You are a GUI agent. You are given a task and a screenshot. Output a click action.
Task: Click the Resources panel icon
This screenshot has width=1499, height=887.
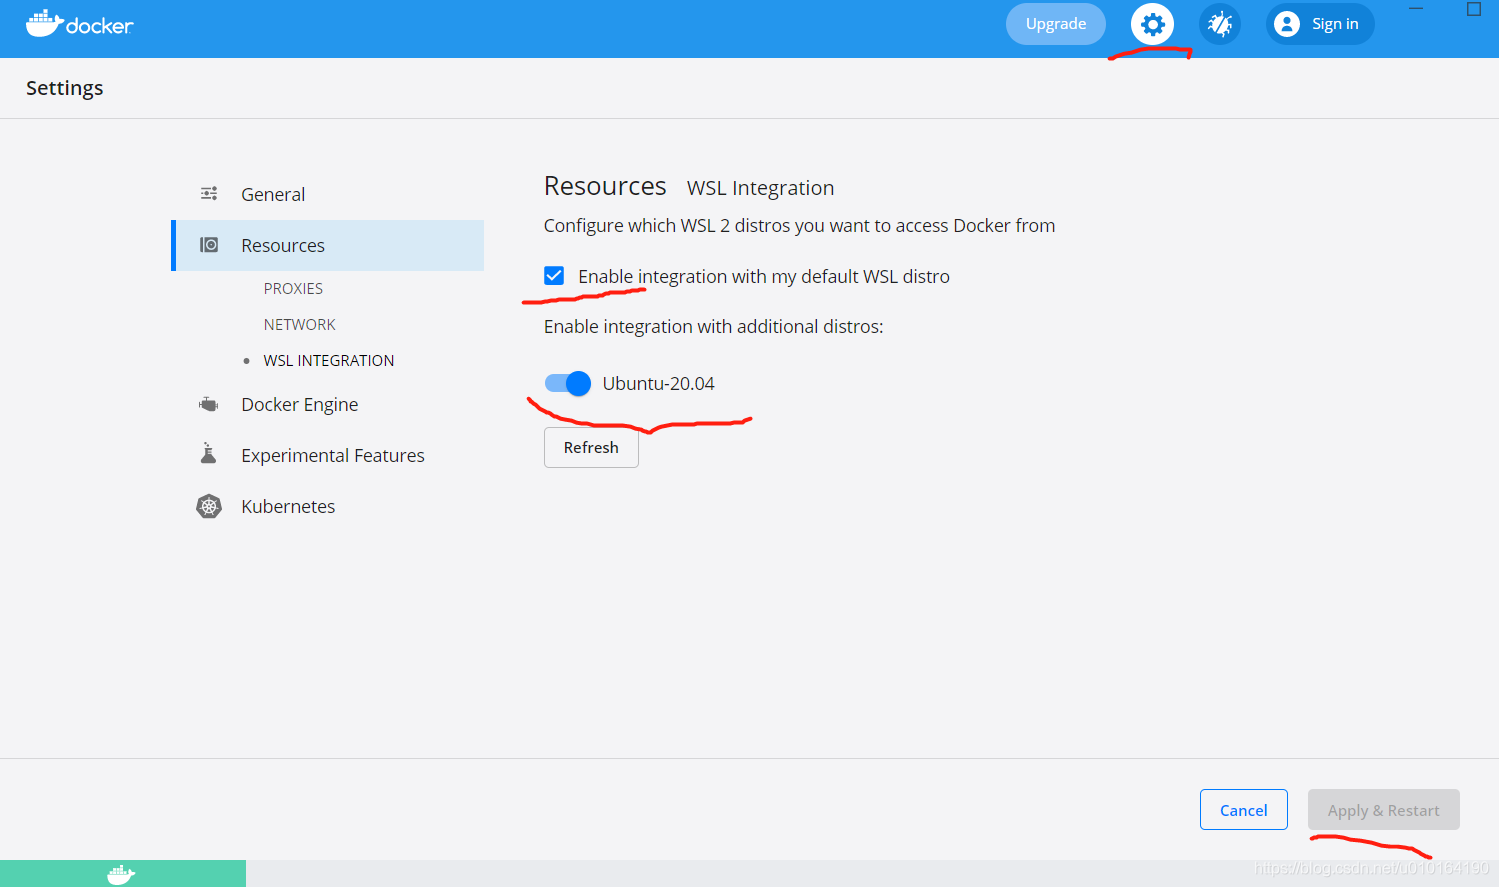209,244
